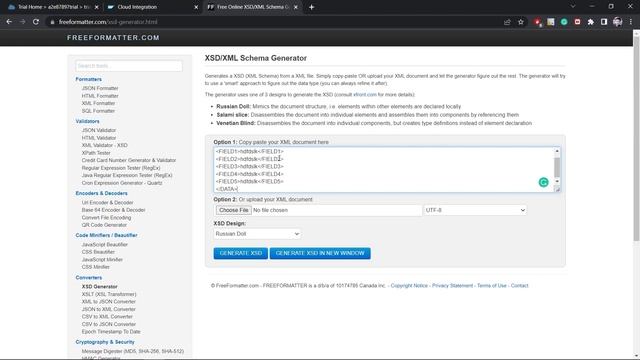The width and height of the screenshot is (640, 360).
Task: Click the Validators category heading
Action: tap(87, 121)
